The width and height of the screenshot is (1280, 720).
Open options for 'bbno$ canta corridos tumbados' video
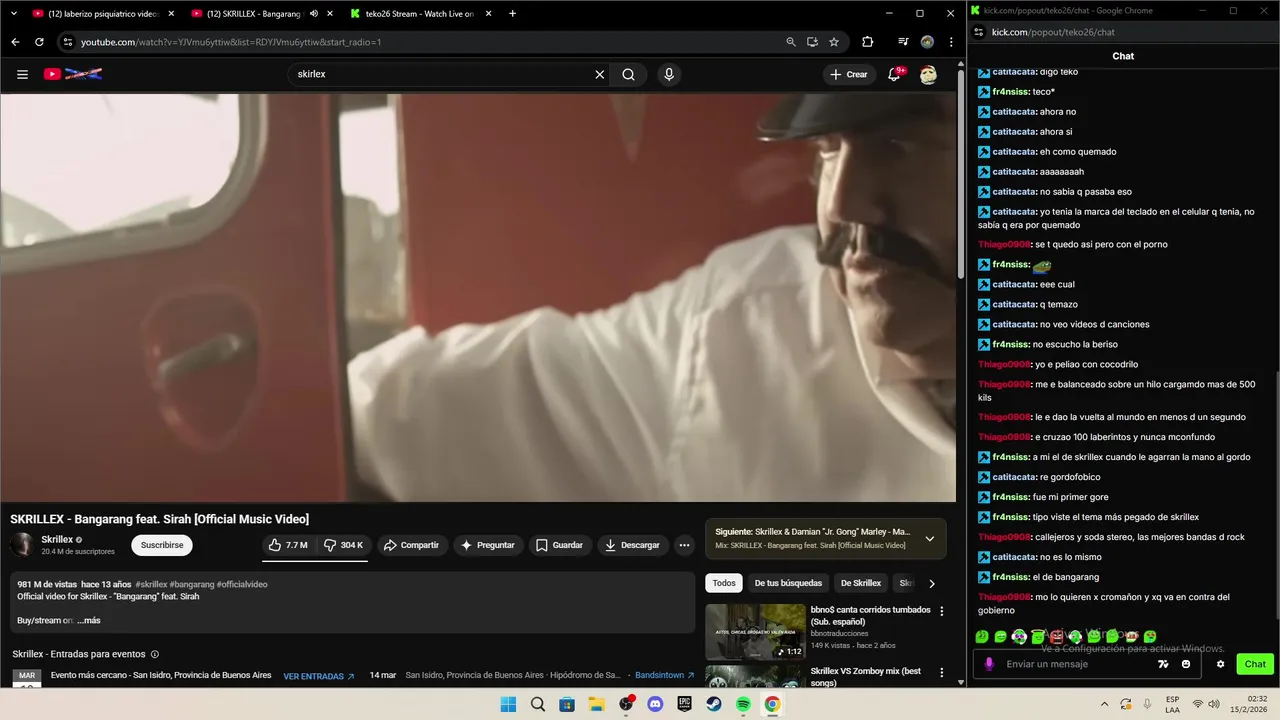[x=941, y=611]
